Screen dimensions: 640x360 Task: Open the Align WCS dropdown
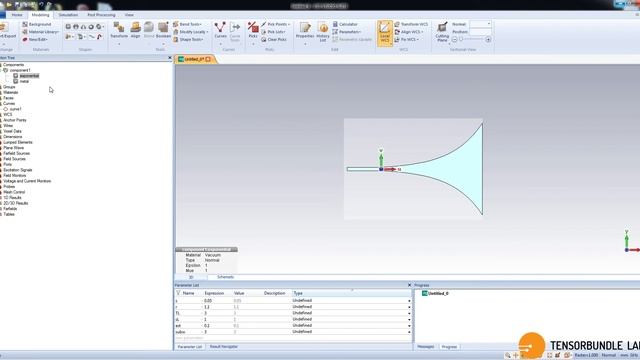pos(409,32)
